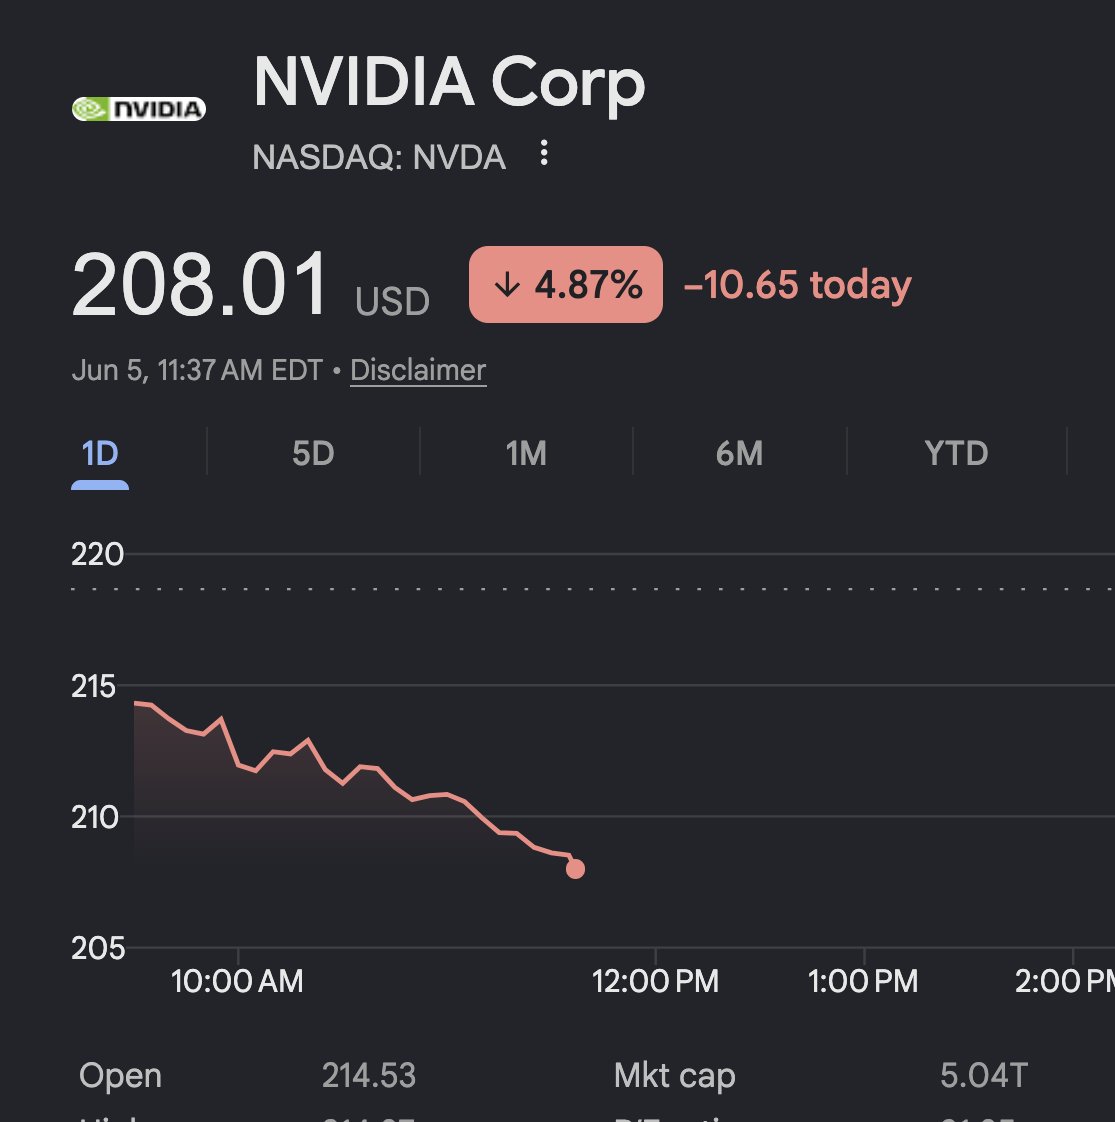Click the 208.01 price value

(x=200, y=284)
